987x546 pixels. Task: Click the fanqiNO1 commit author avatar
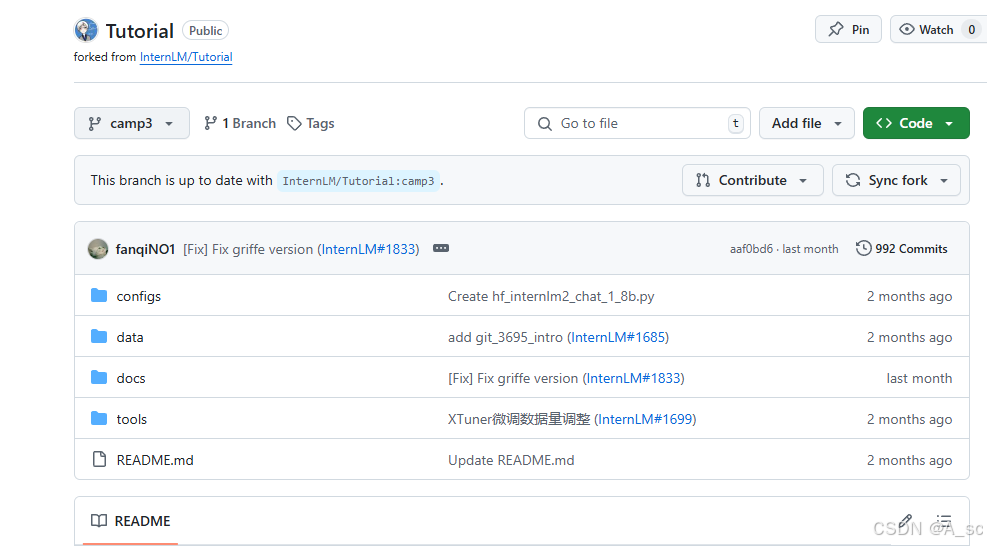coord(98,249)
